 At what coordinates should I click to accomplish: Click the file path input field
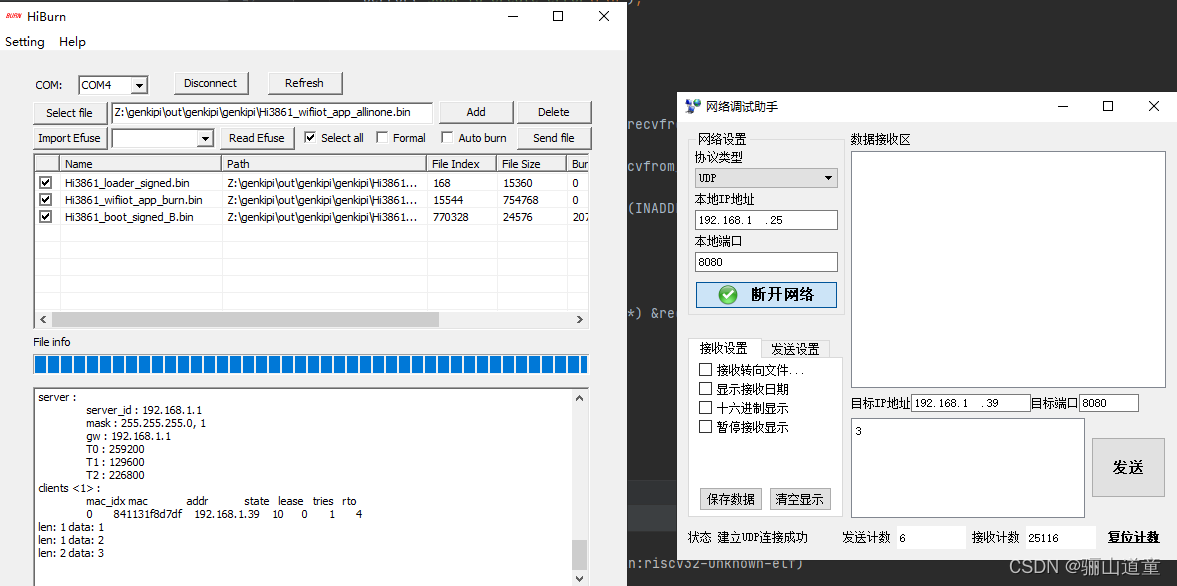(x=272, y=113)
